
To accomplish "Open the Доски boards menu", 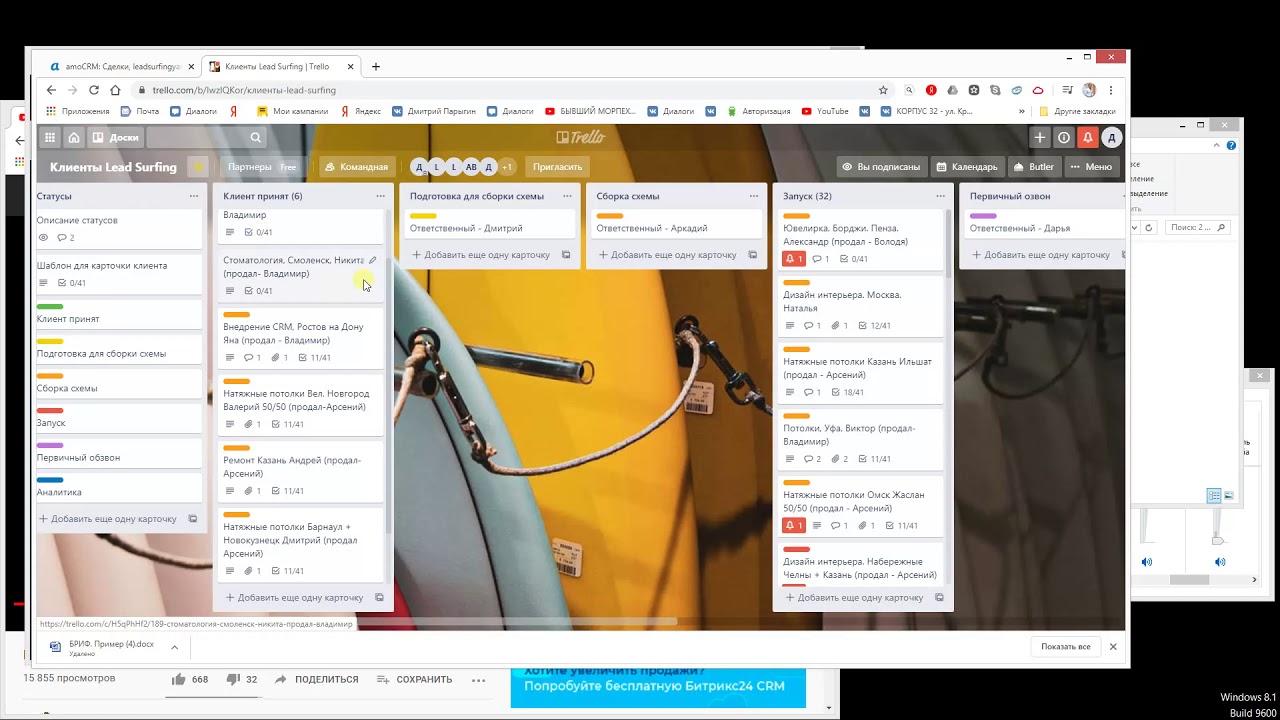I will coord(115,138).
